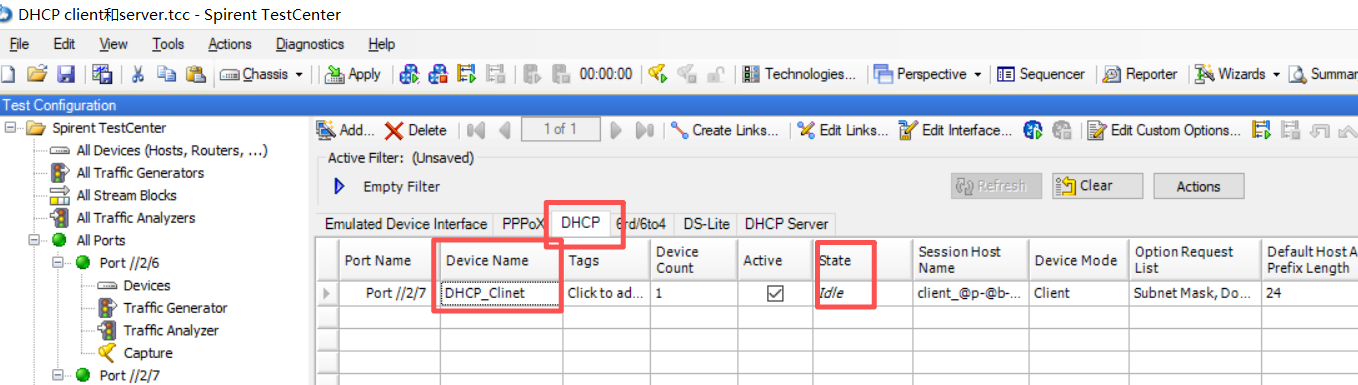Screen dimensions: 1358x385
Task: Collapse the Spirent TestCenter root node
Action: pyautogui.click(x=11, y=128)
